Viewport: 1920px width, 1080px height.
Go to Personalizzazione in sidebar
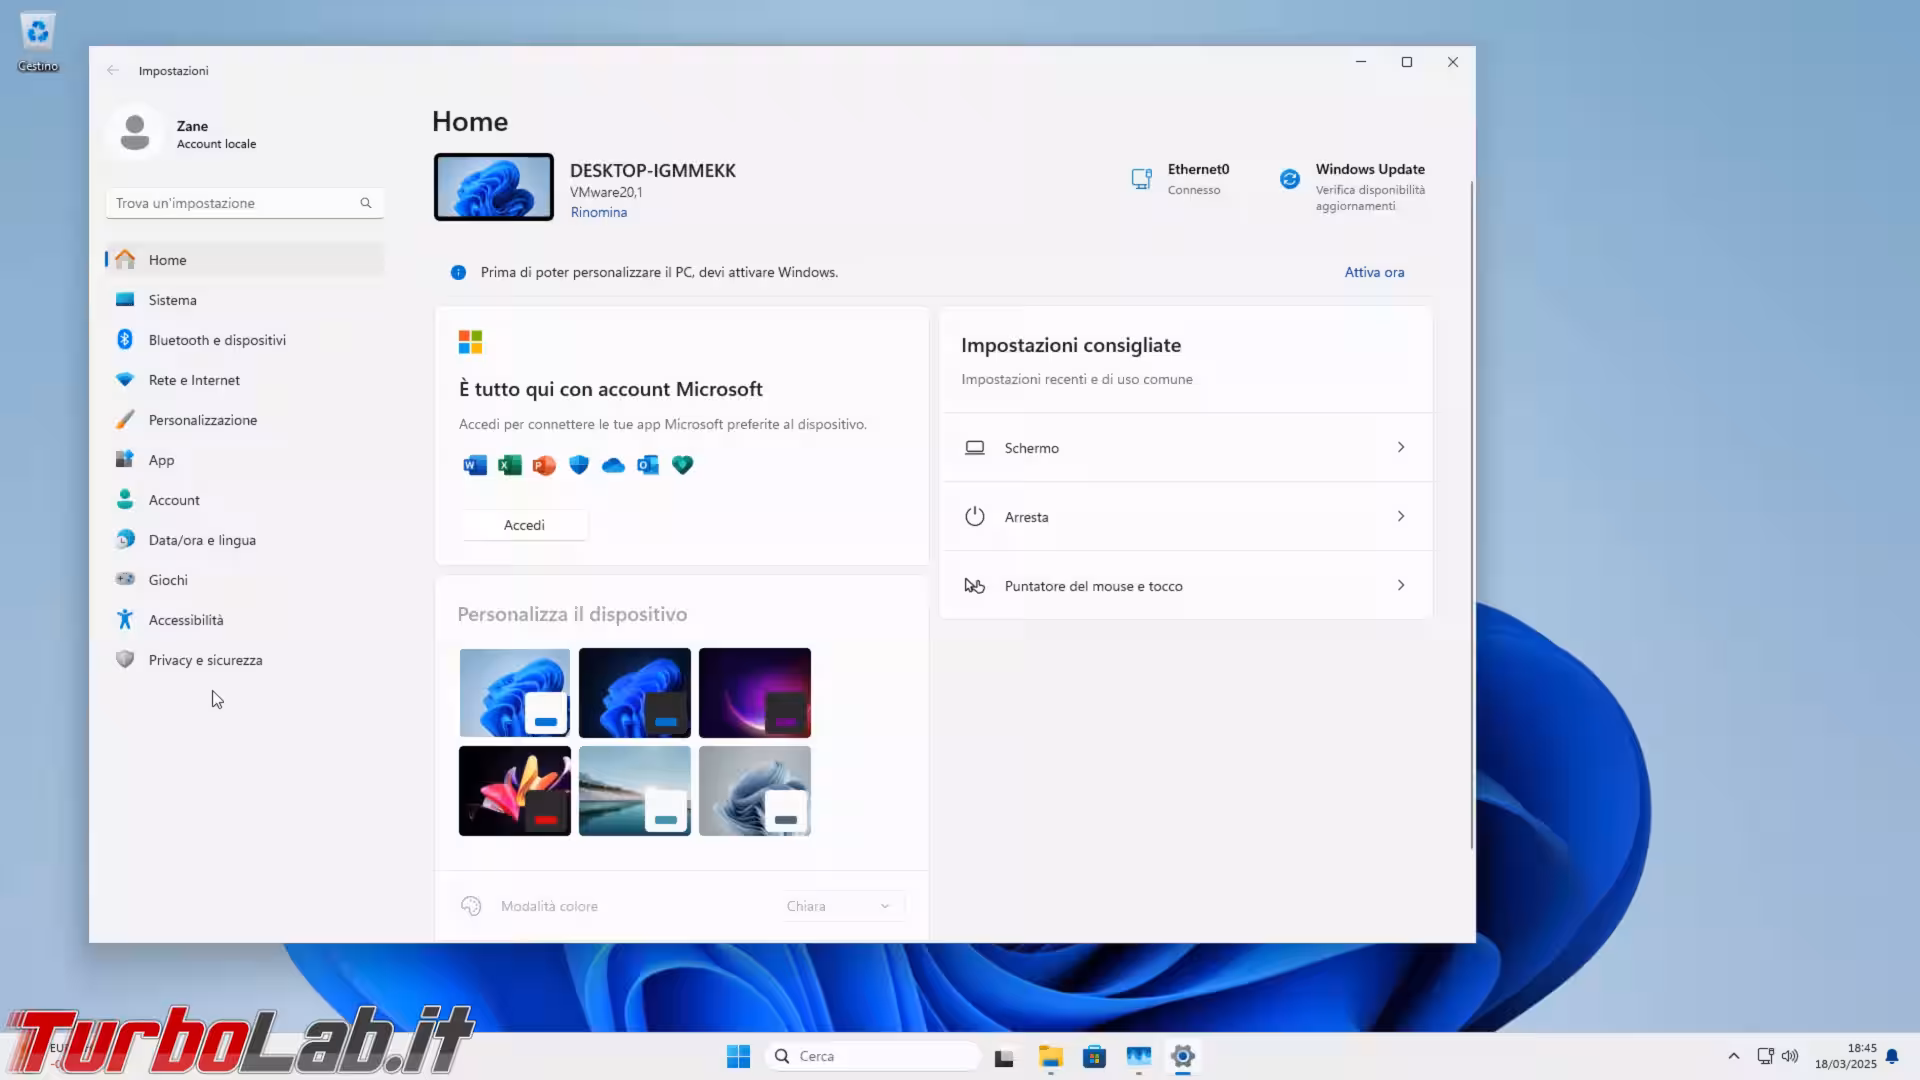coord(202,420)
